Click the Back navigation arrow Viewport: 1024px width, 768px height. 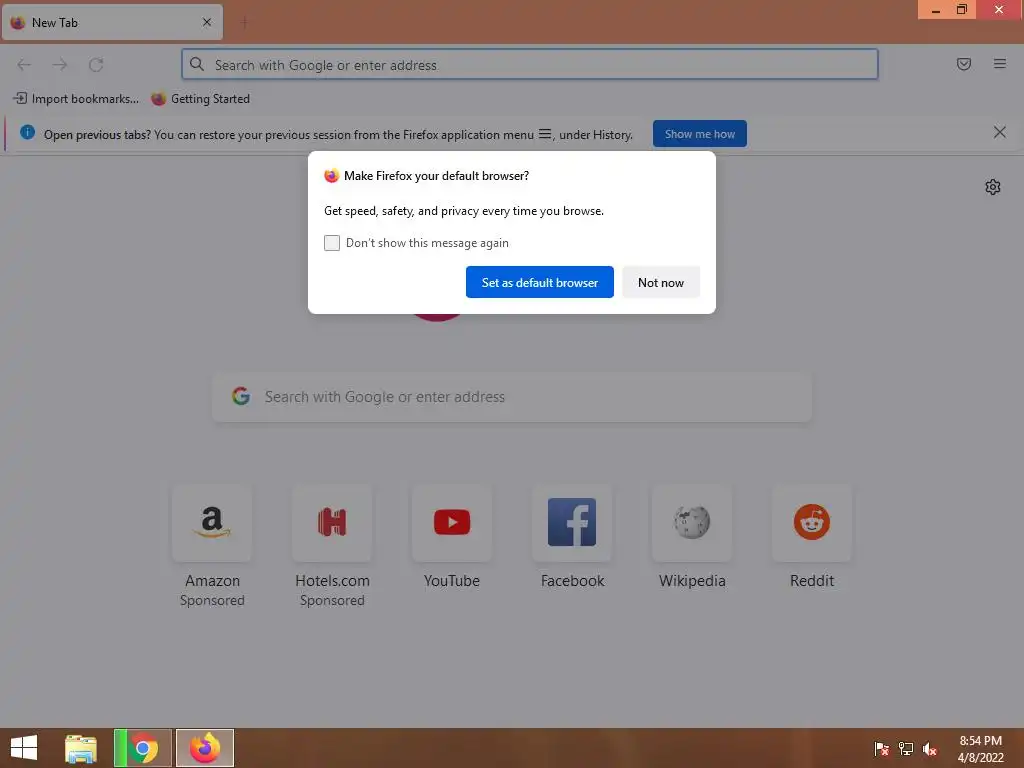pos(24,65)
